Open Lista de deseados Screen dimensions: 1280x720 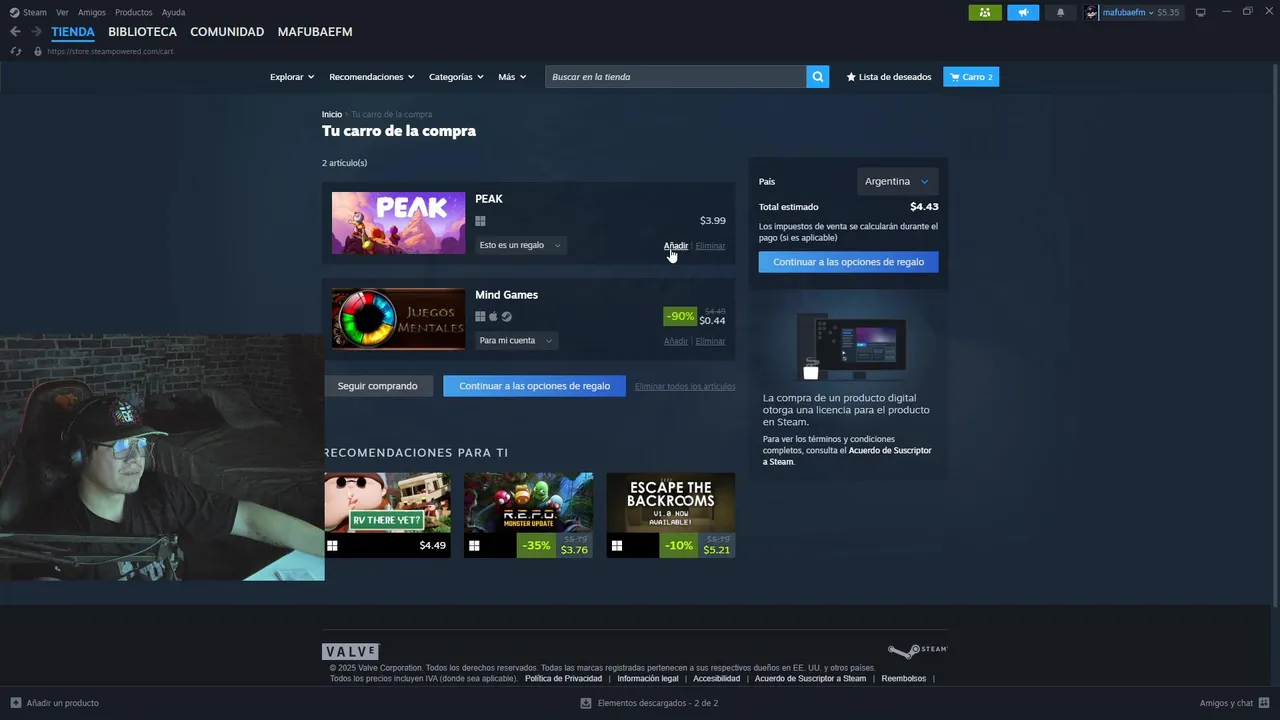[x=889, y=77]
